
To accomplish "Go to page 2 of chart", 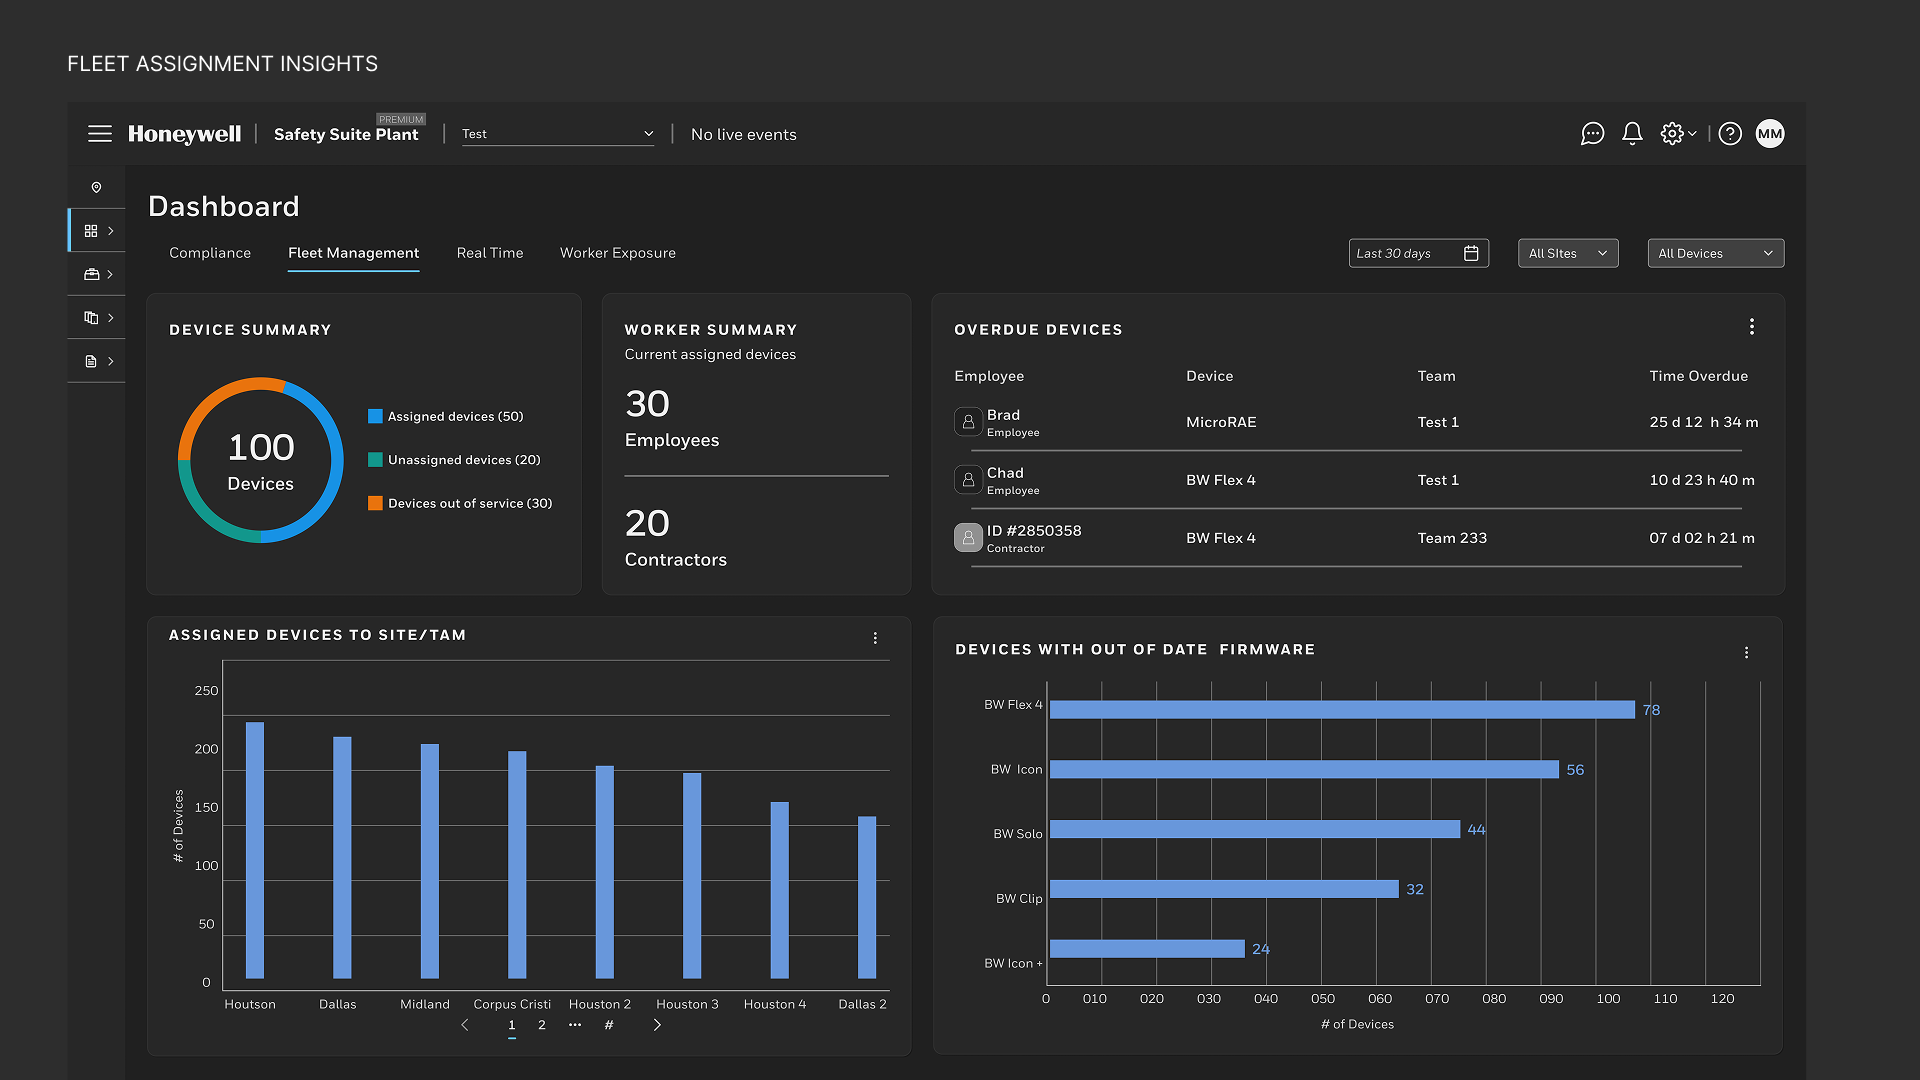I will click(x=542, y=1025).
